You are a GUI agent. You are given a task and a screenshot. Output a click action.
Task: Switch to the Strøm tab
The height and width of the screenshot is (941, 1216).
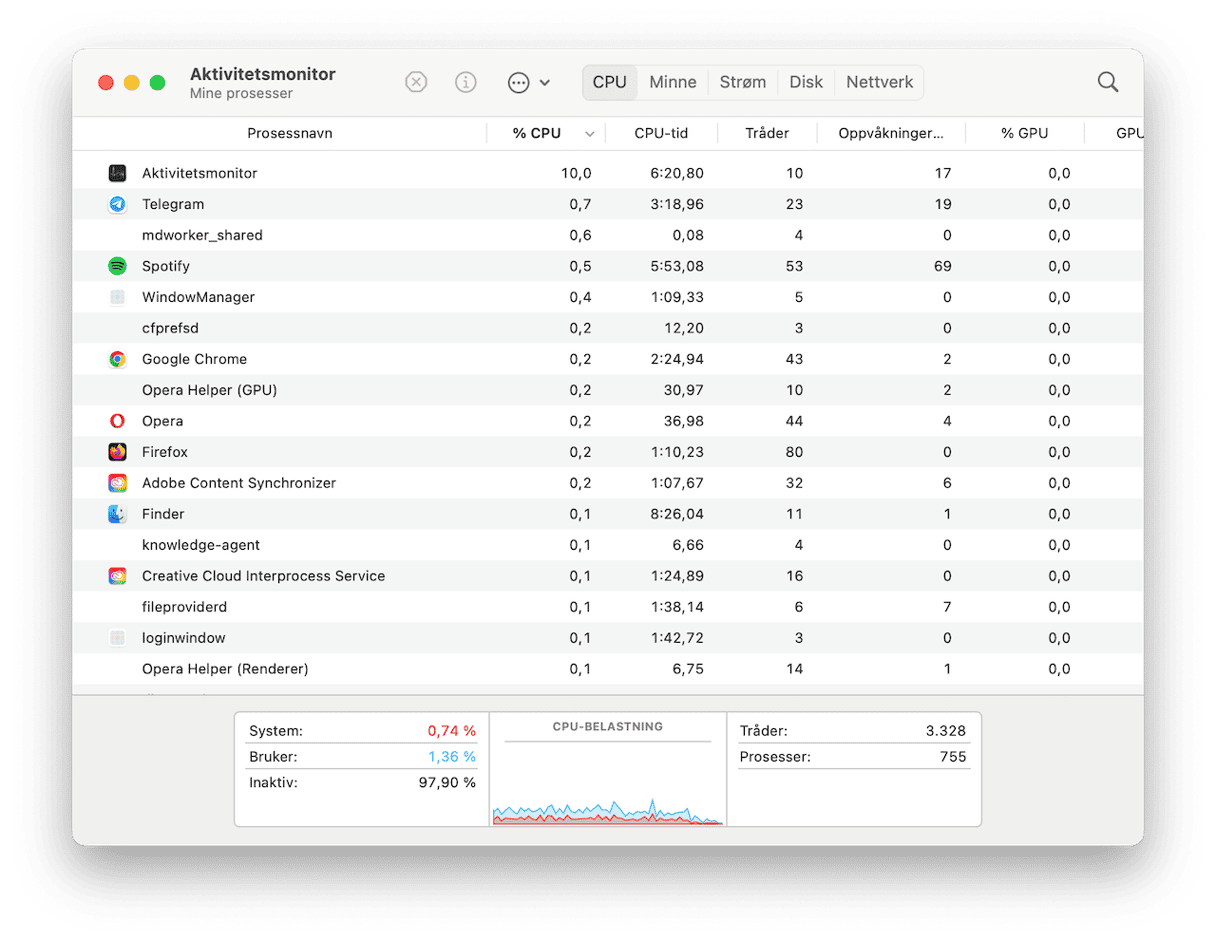[x=743, y=82]
